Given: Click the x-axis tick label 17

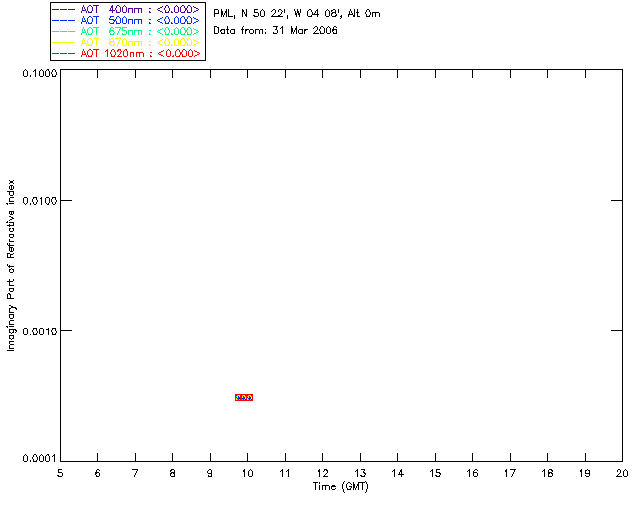Looking at the screenshot, I should tap(510, 473).
